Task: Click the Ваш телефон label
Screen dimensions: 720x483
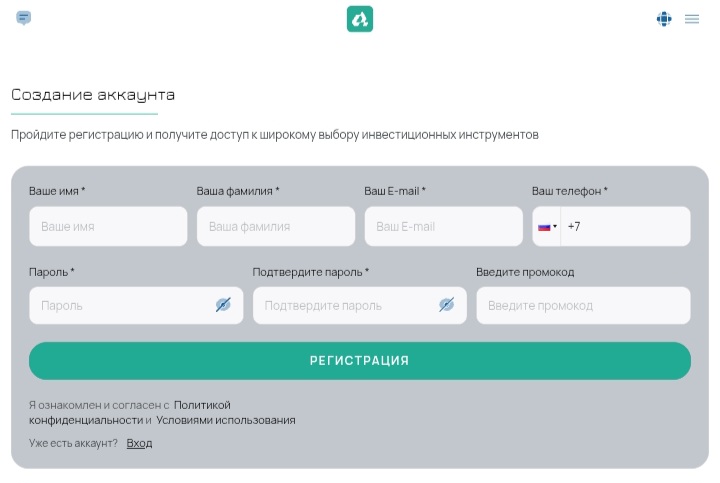Action: tap(569, 191)
